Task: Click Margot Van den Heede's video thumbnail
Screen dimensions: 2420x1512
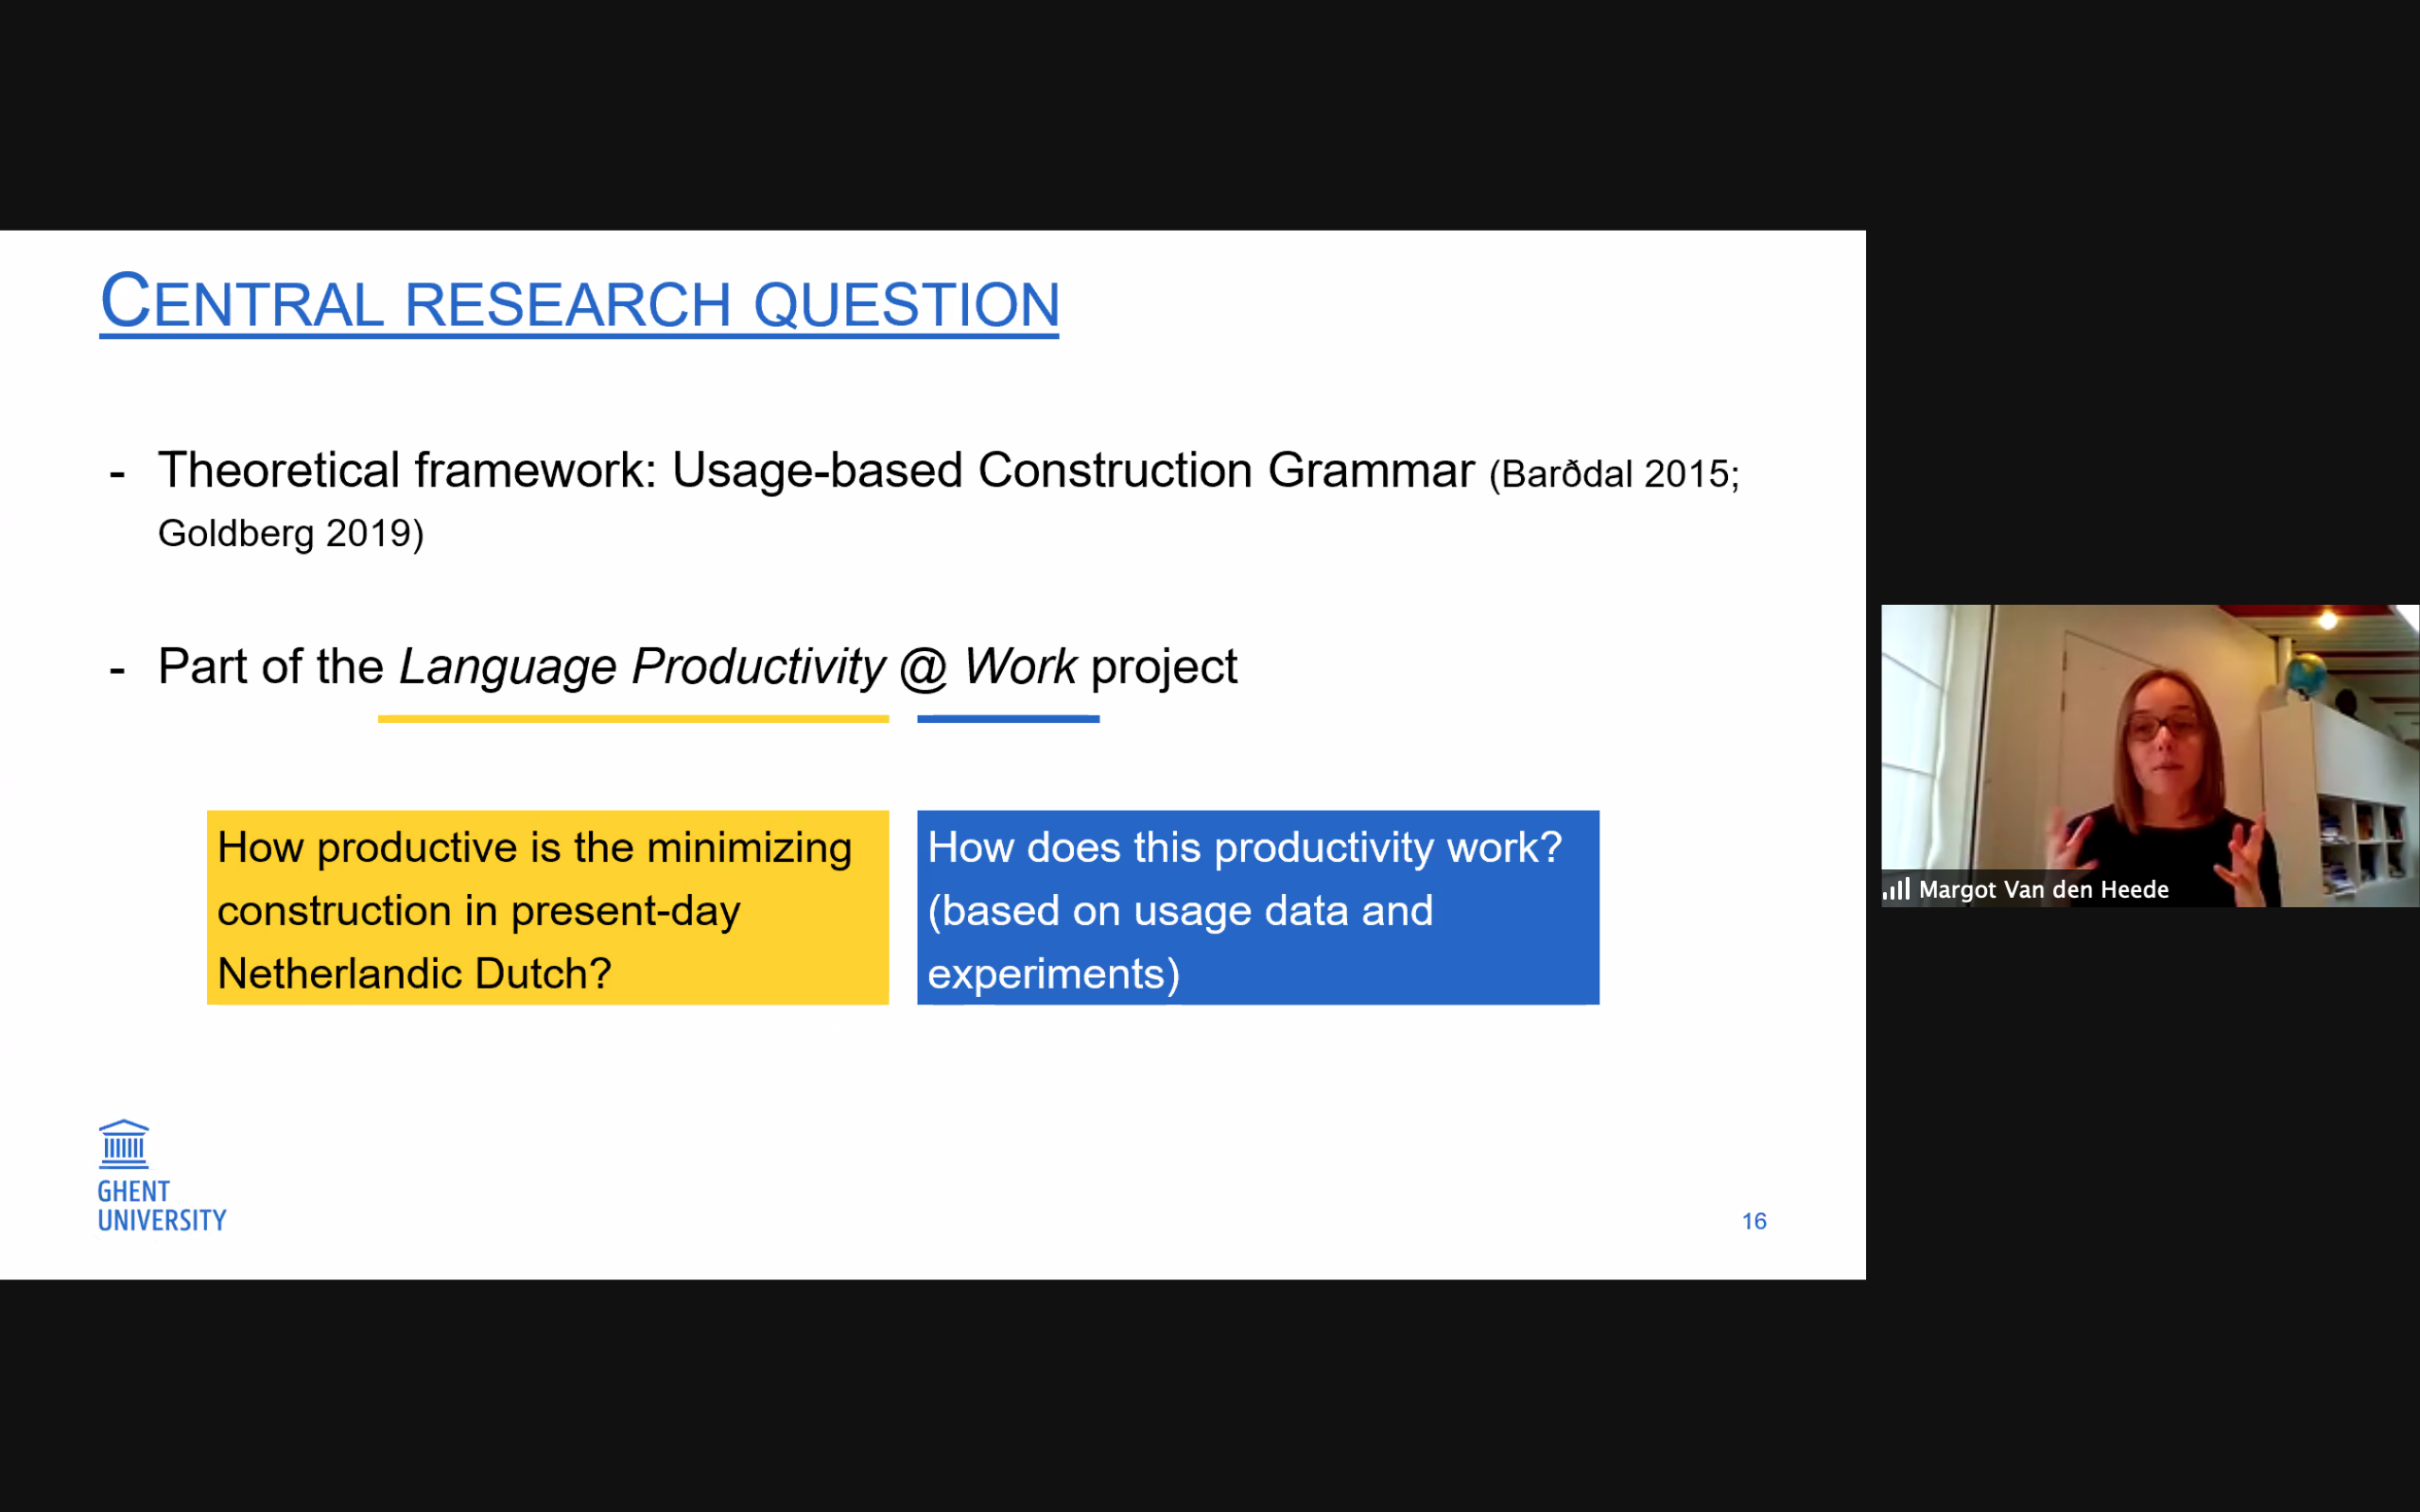Action: tap(2150, 756)
